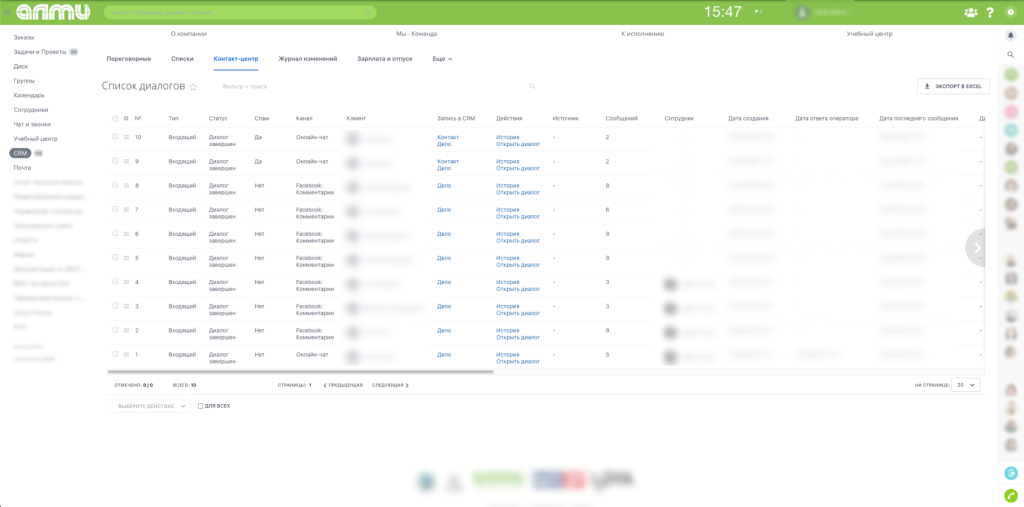This screenshot has width=1024, height=507.
Task: Click История link in row 7
Action: [507, 210]
